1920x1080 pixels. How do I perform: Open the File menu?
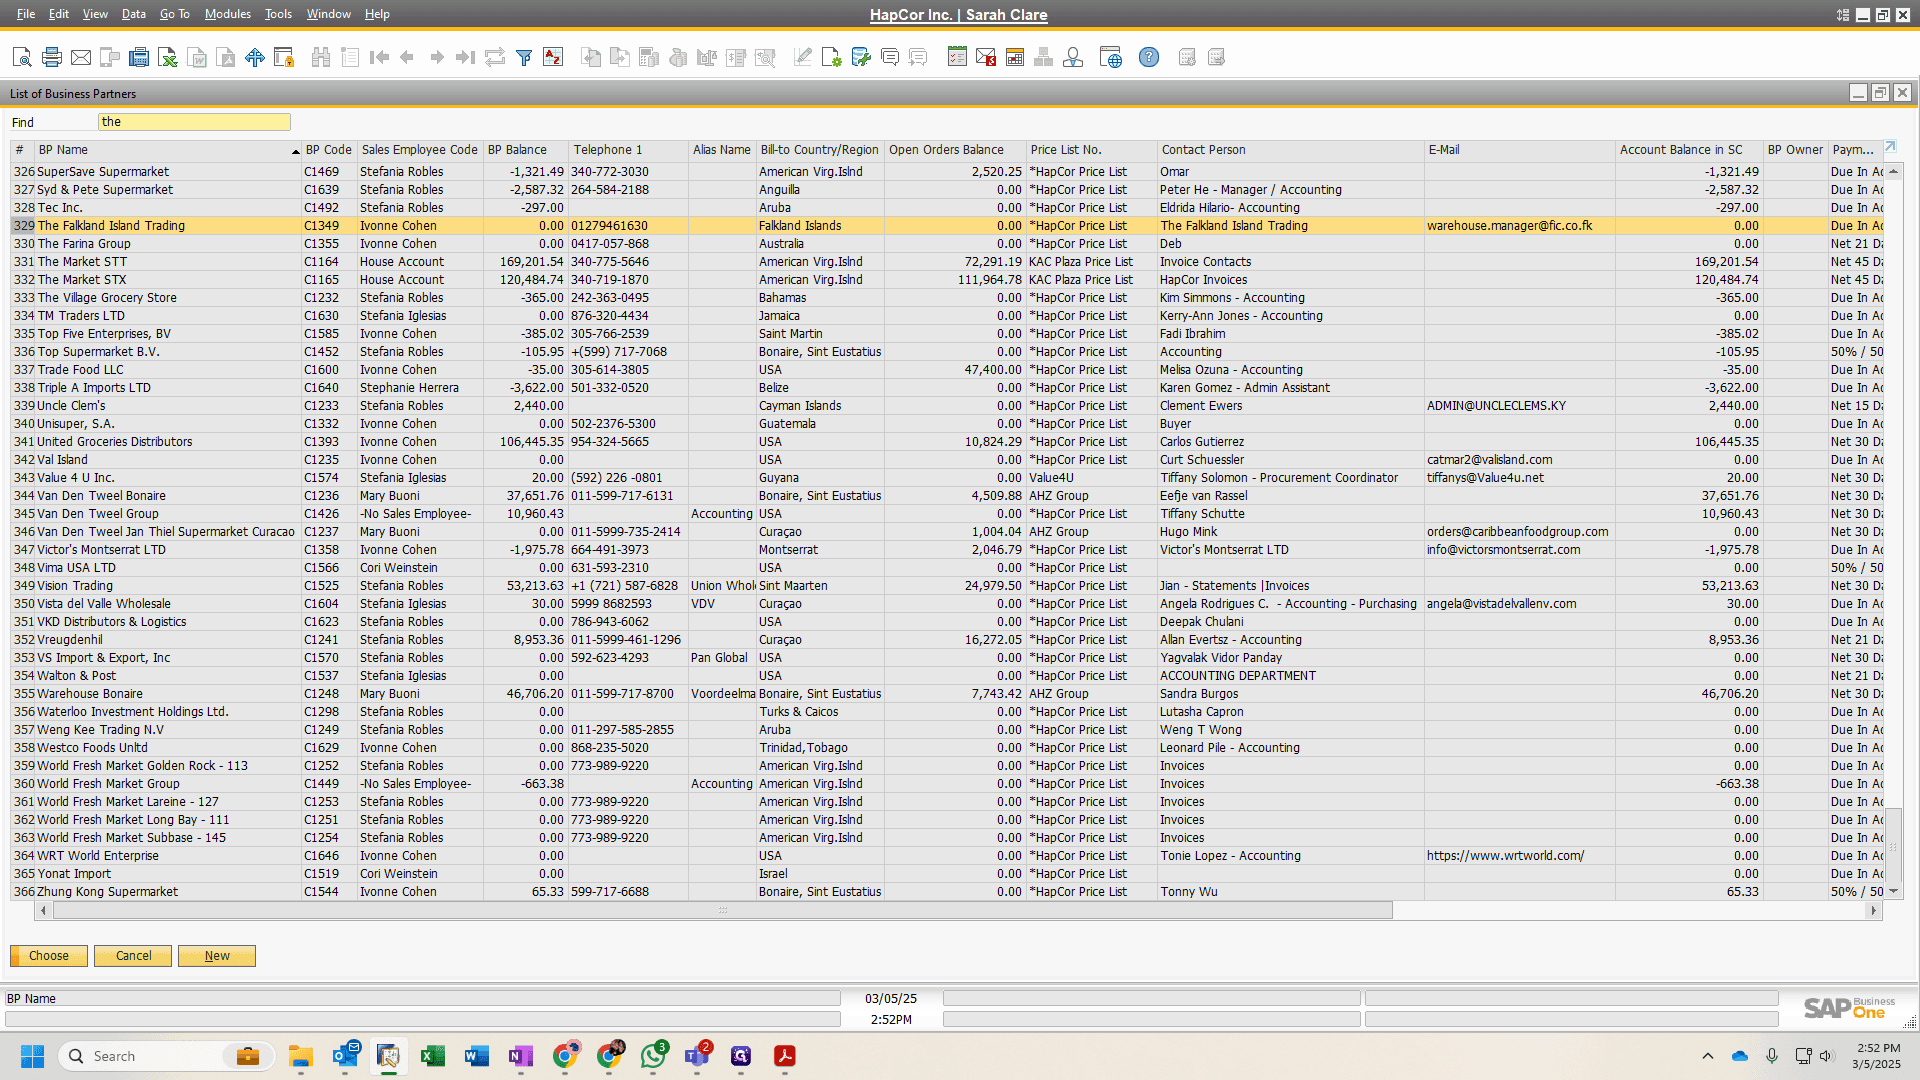coord(26,14)
